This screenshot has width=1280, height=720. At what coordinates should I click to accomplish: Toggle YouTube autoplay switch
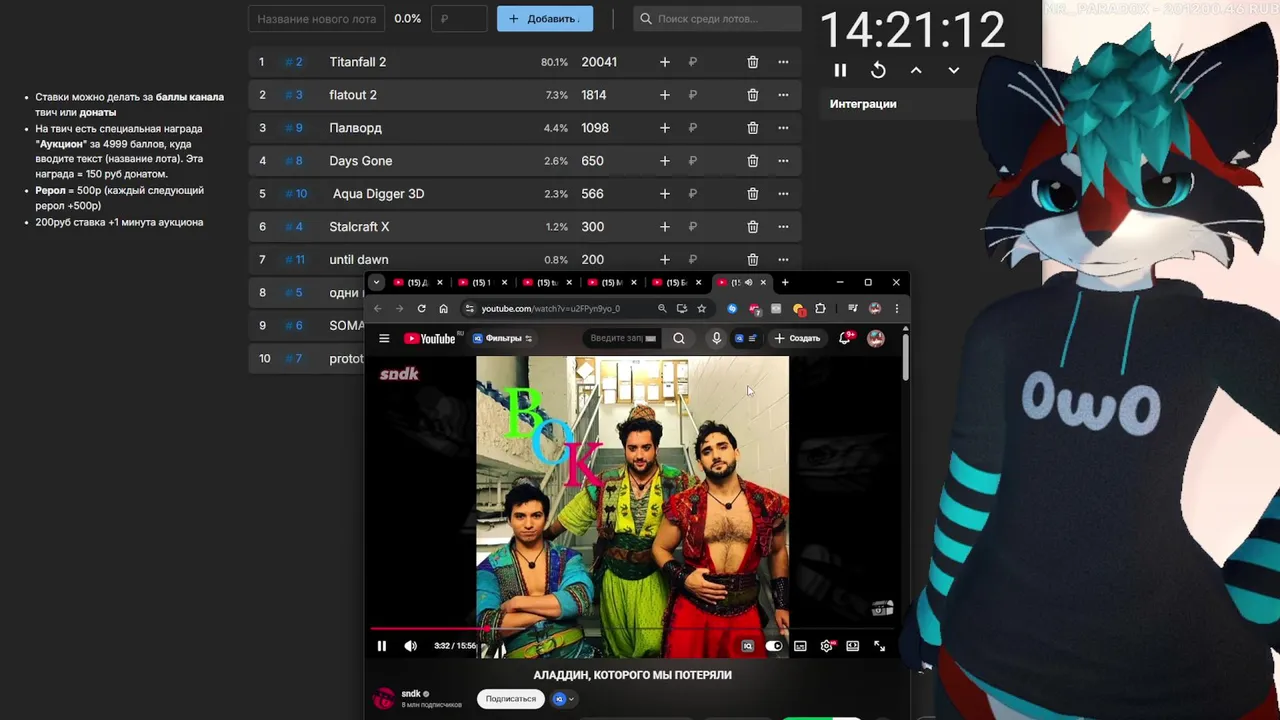774,646
